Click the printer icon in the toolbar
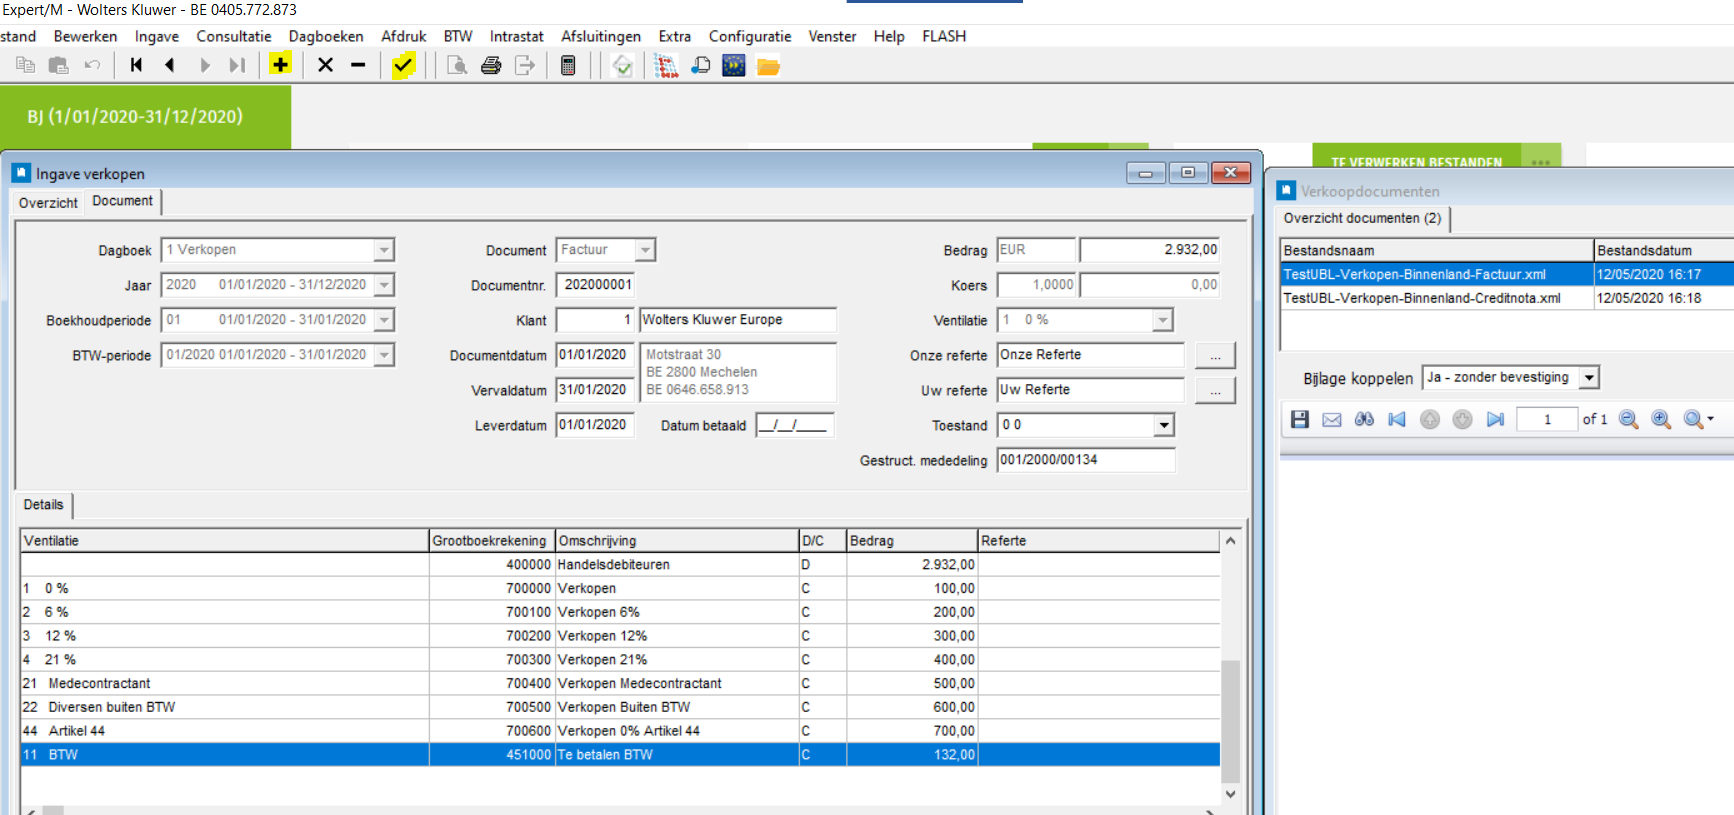Screen dimensions: 1734x815 pyautogui.click(x=491, y=66)
